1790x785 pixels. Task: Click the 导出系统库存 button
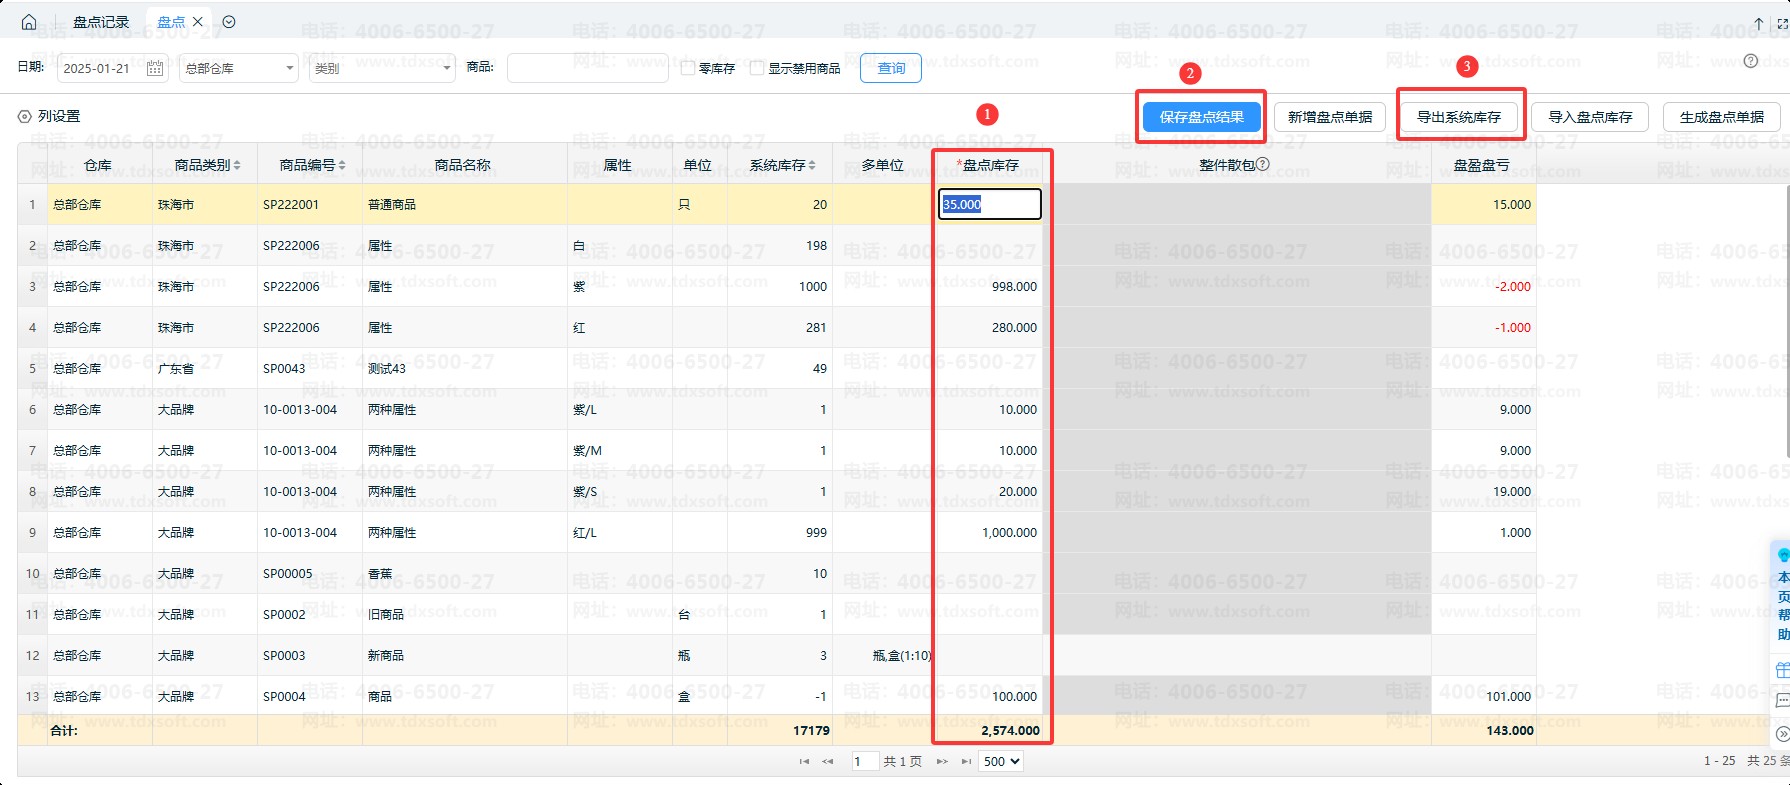point(1458,117)
